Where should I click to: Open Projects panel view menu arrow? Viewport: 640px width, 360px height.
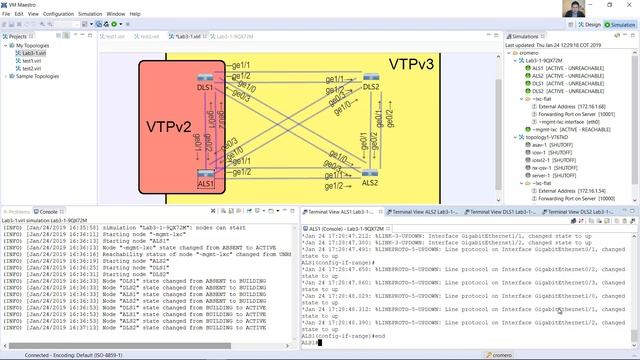(75, 36)
